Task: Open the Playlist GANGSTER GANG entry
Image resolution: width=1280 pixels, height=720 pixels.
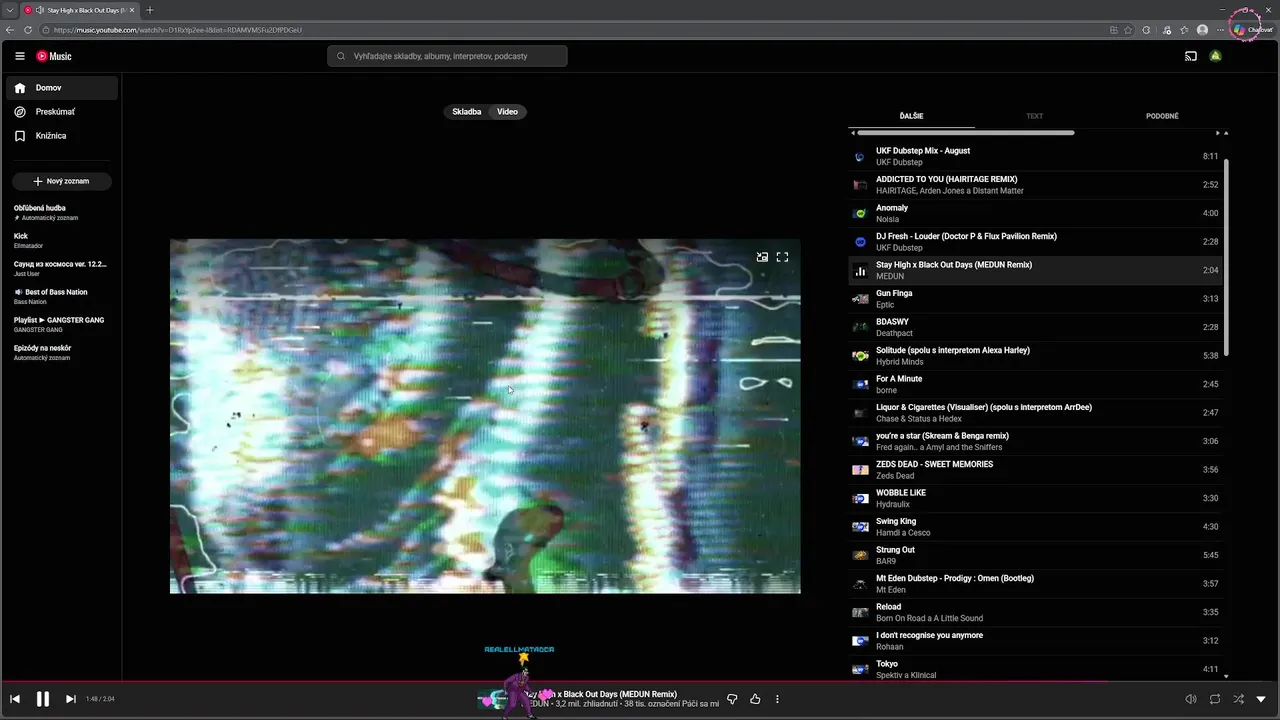Action: (61, 324)
